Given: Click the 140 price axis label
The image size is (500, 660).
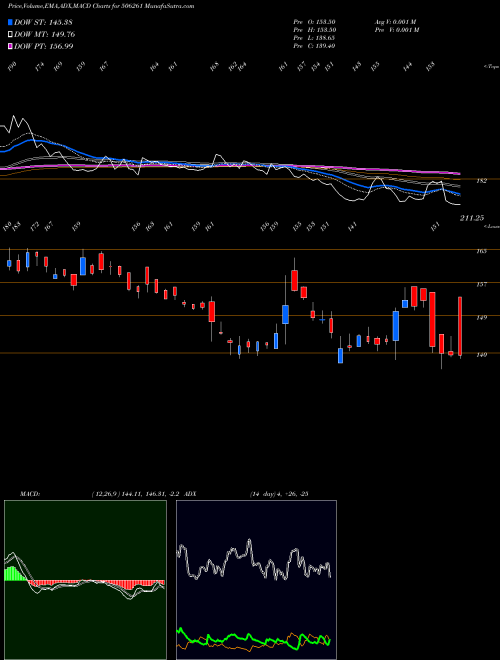Looking at the screenshot, I should point(481,354).
